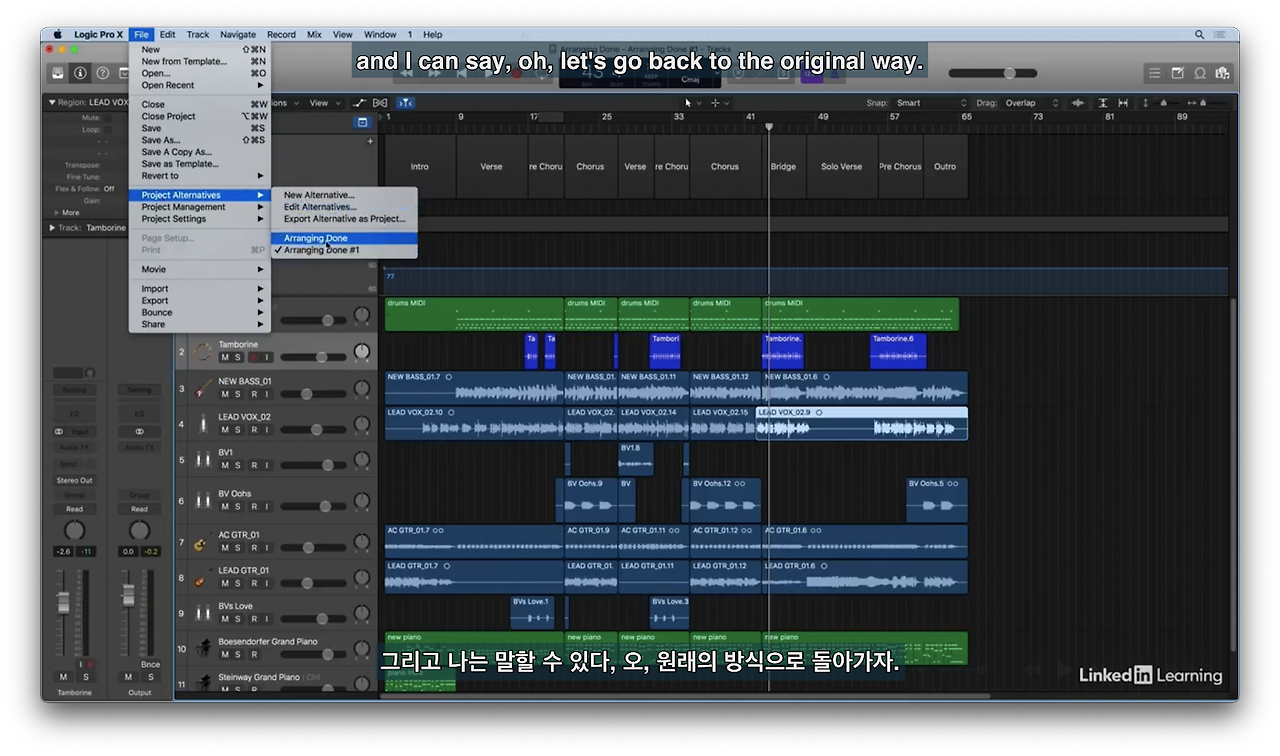This screenshot has width=1280, height=756.
Task: Adjust the Tambourine channel strip fader
Action: pyautogui.click(x=63, y=602)
